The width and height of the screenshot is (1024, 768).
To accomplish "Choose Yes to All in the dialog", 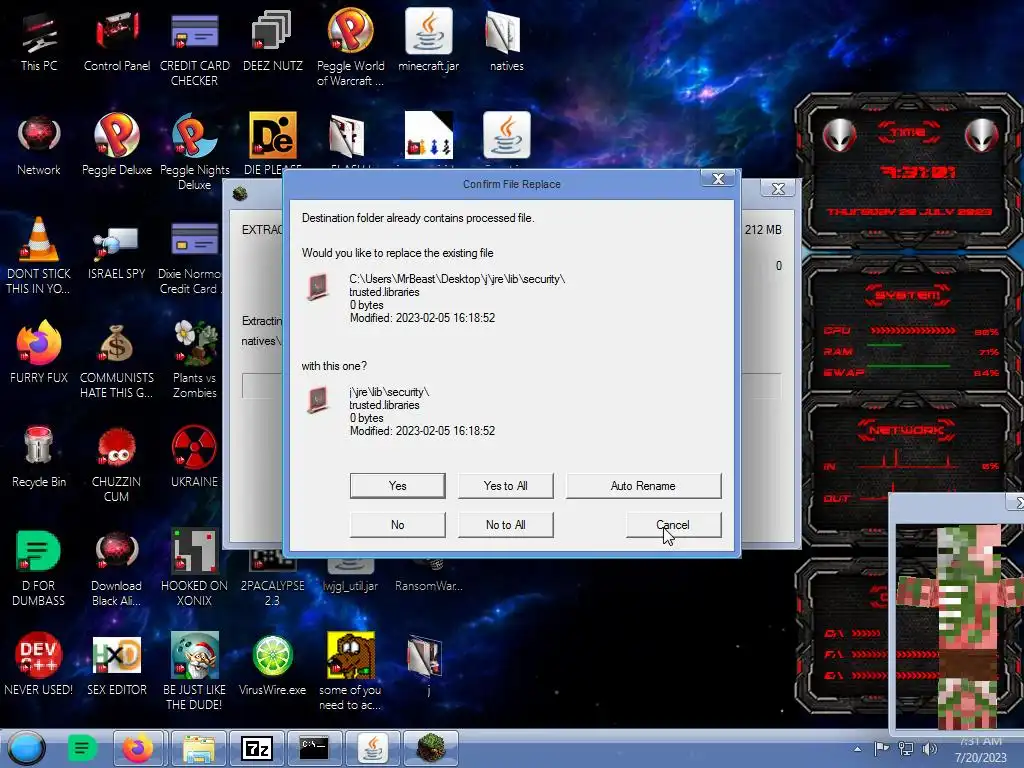I will pos(505,486).
